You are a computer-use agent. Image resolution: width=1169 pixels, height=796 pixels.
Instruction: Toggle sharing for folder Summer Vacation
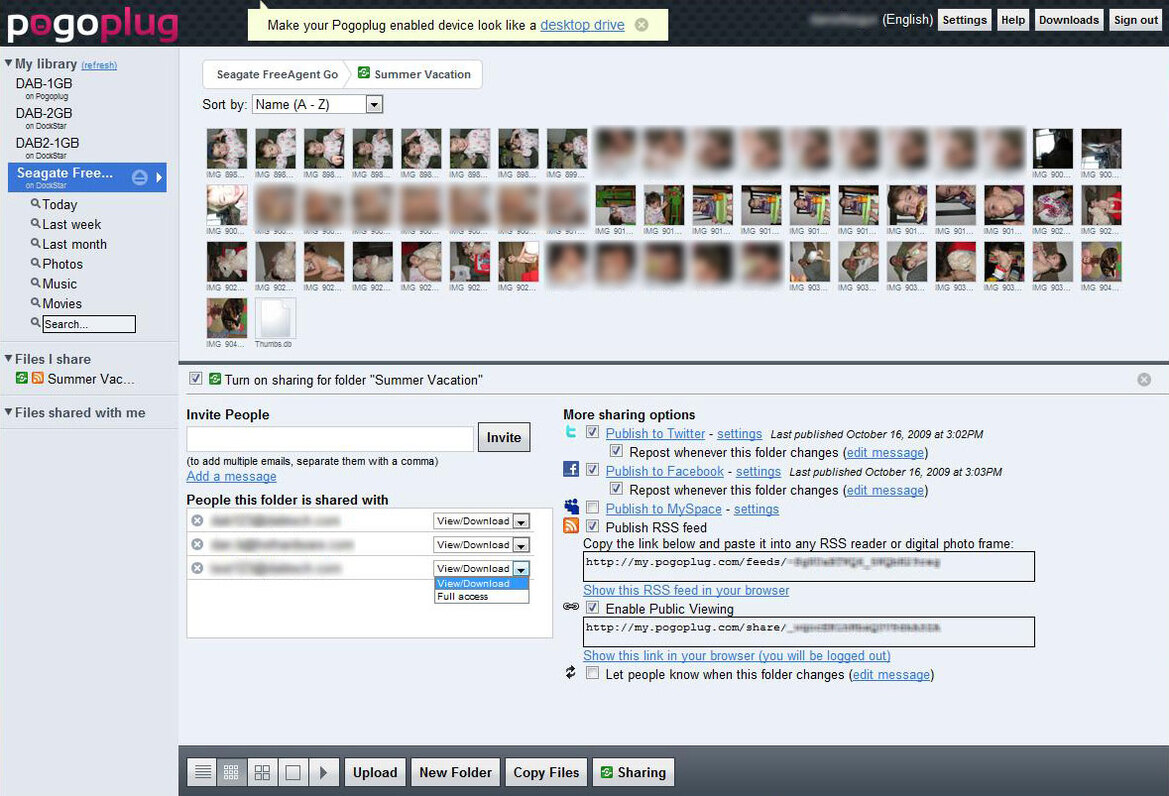pos(195,379)
